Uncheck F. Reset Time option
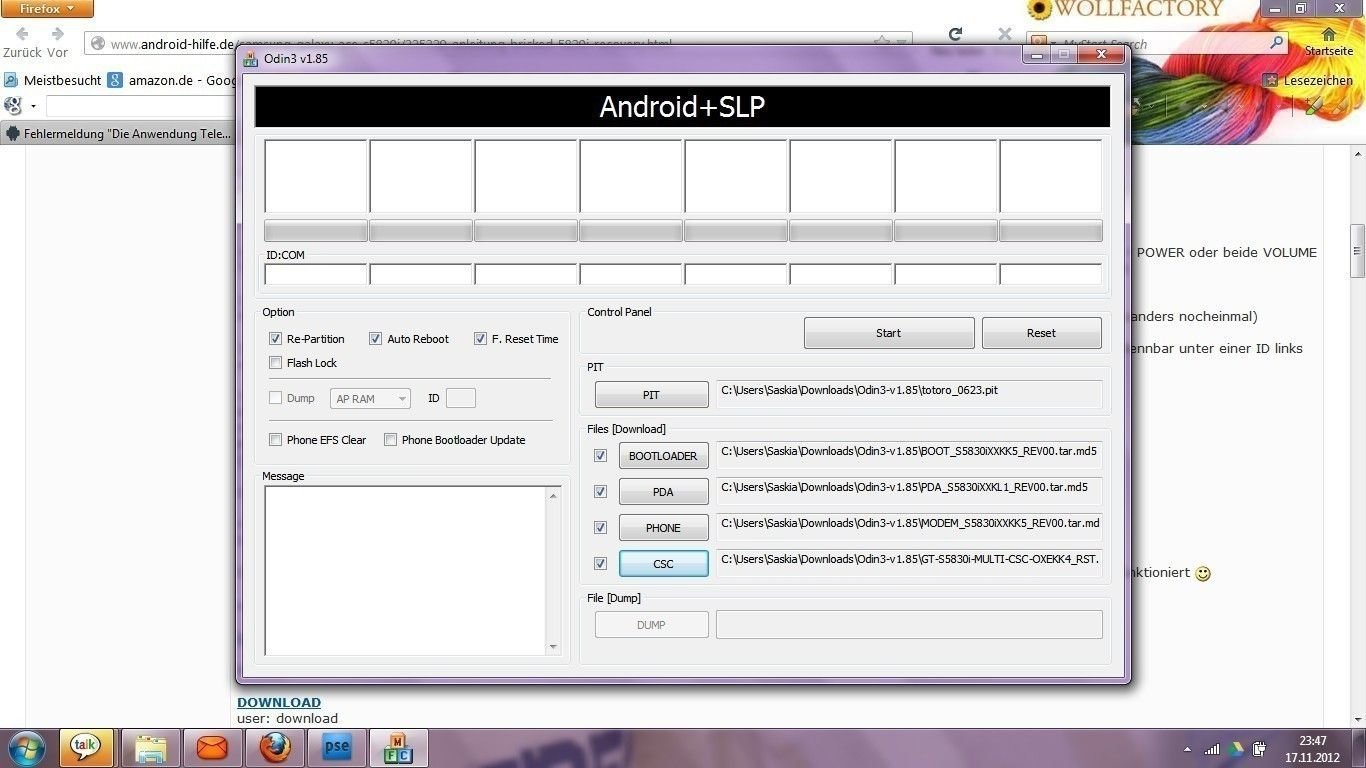 click(x=481, y=339)
